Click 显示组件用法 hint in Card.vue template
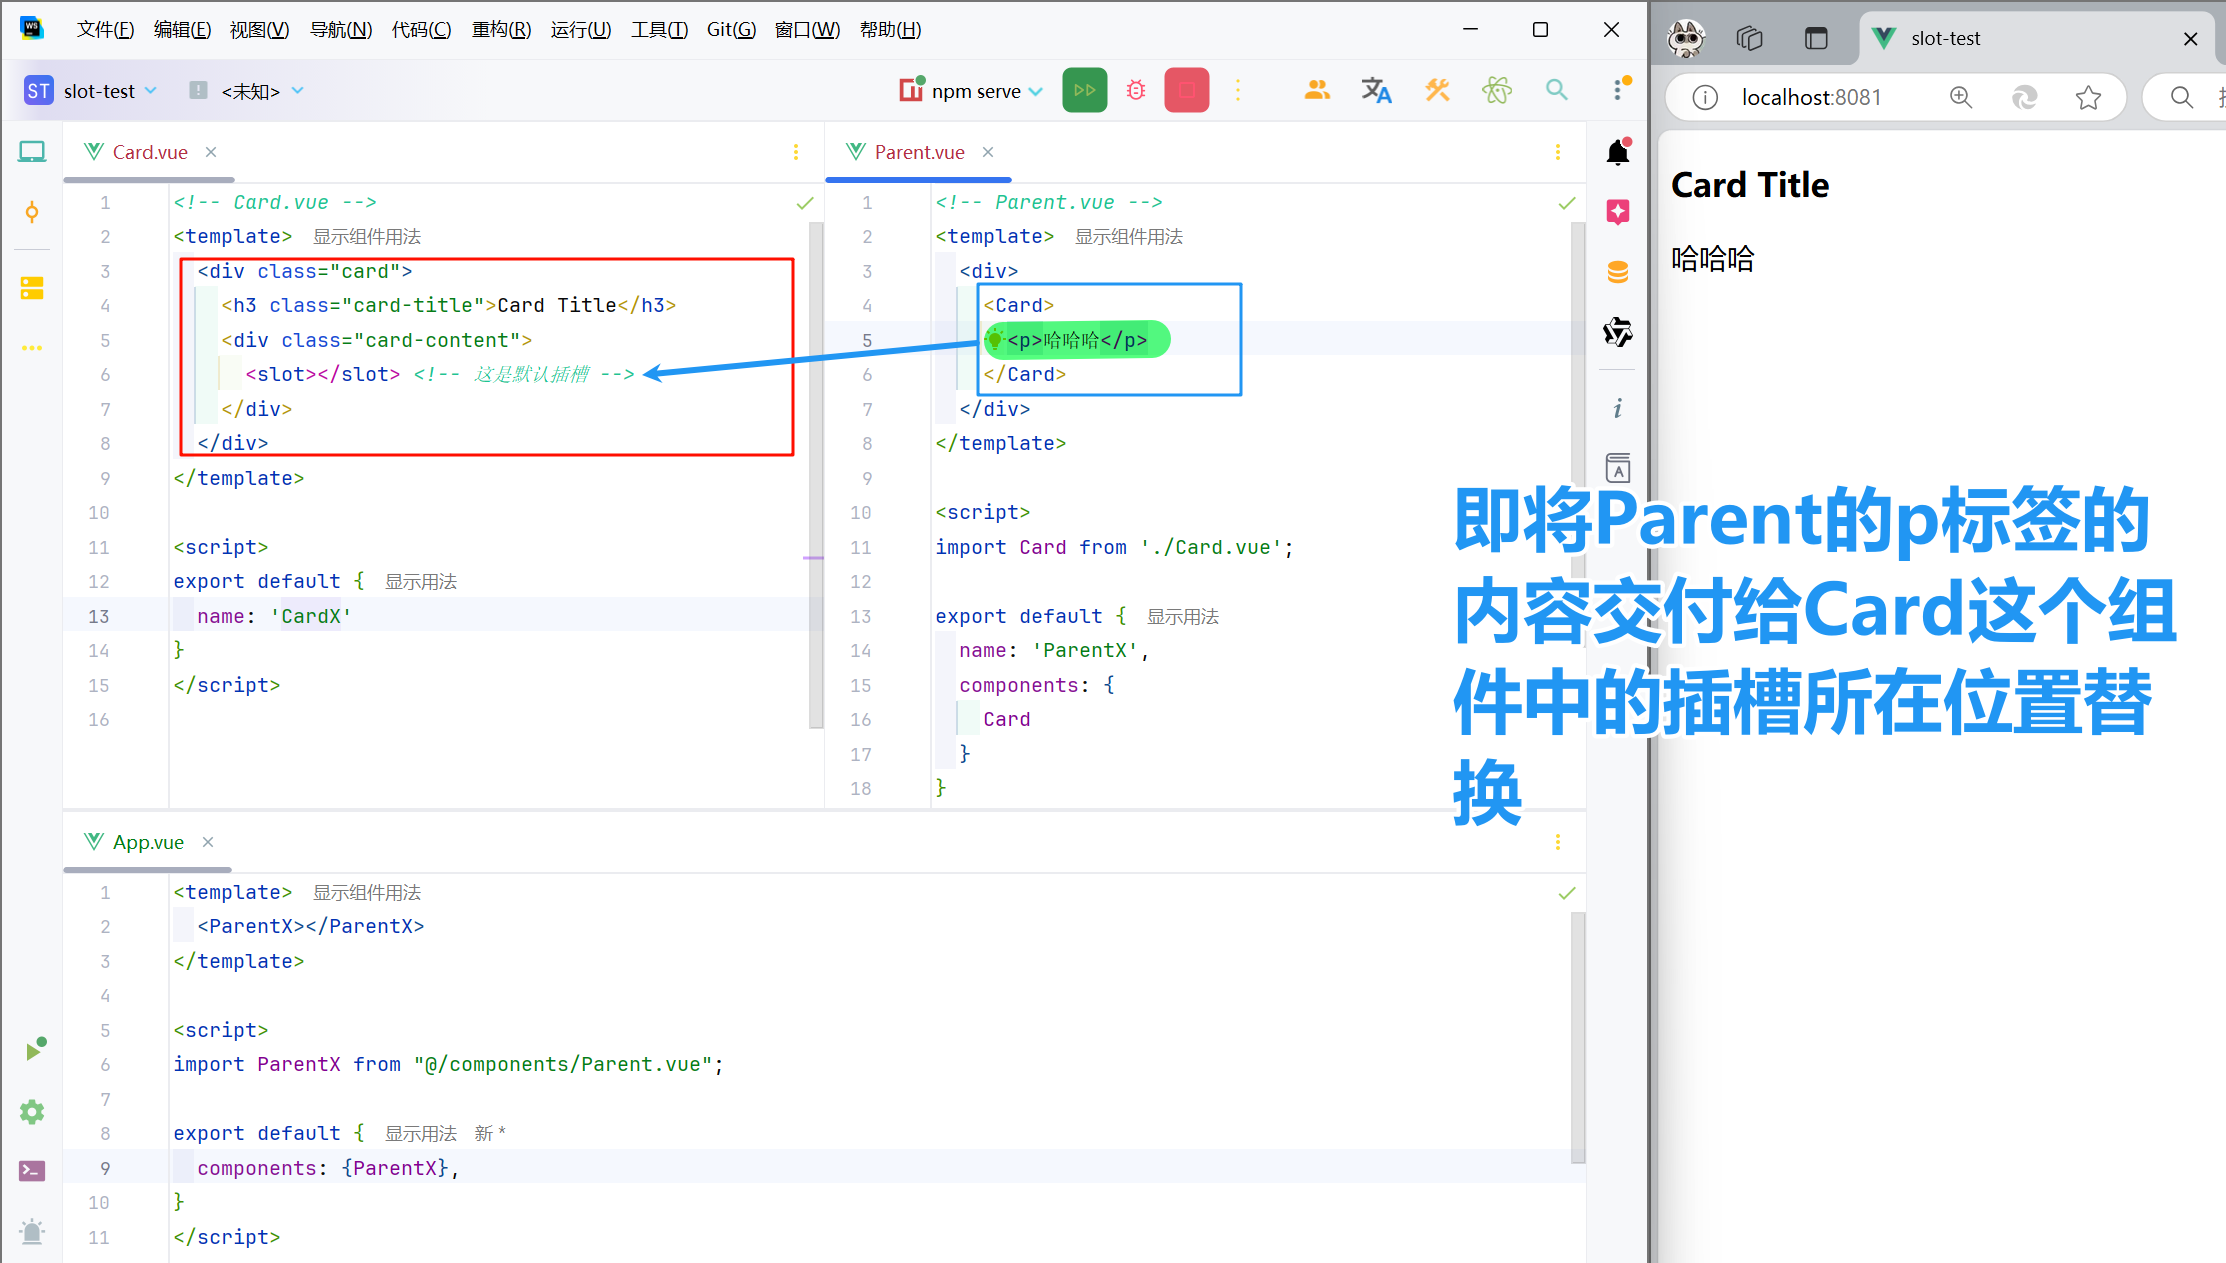2226x1263 pixels. (x=367, y=237)
